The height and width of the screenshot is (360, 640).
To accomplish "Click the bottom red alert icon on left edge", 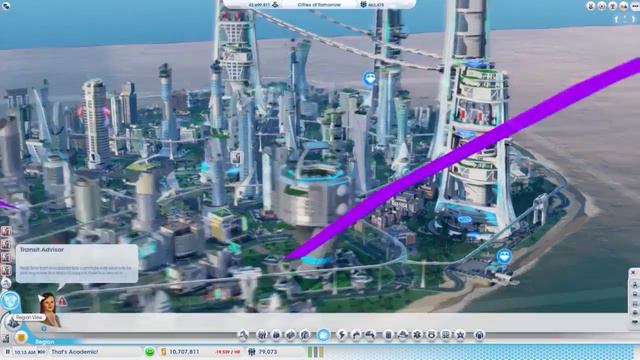I will click(x=6, y=269).
